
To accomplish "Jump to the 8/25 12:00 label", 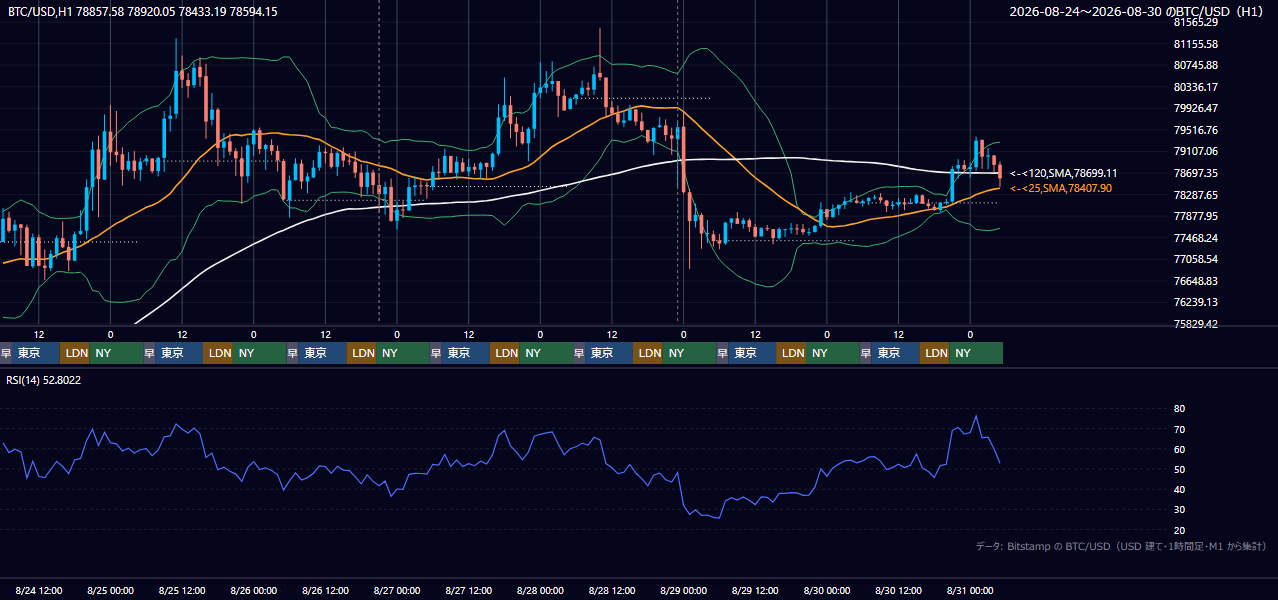I will [x=183, y=591].
